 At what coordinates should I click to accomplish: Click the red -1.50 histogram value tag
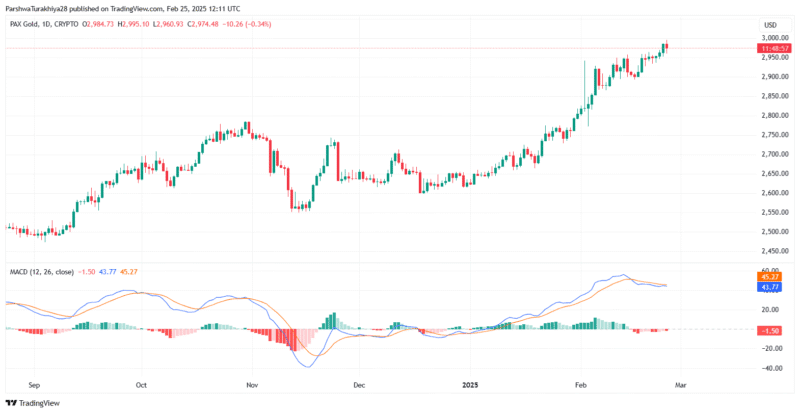tap(772, 330)
